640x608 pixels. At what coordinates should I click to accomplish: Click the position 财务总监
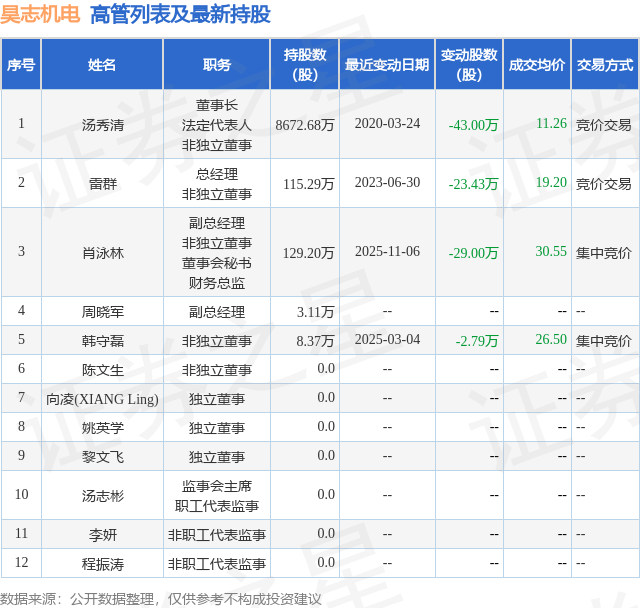(x=217, y=283)
